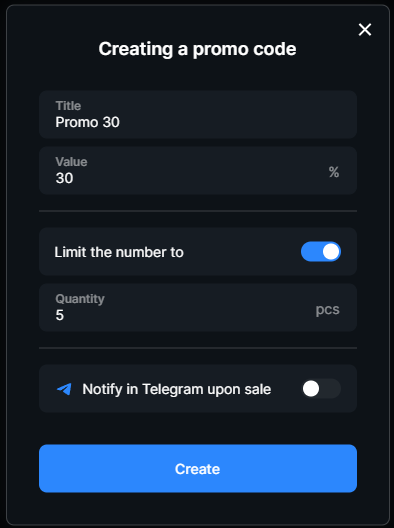This screenshot has height=528, width=394.
Task: Select the Promo 30 text in Title
Action: click(88, 122)
